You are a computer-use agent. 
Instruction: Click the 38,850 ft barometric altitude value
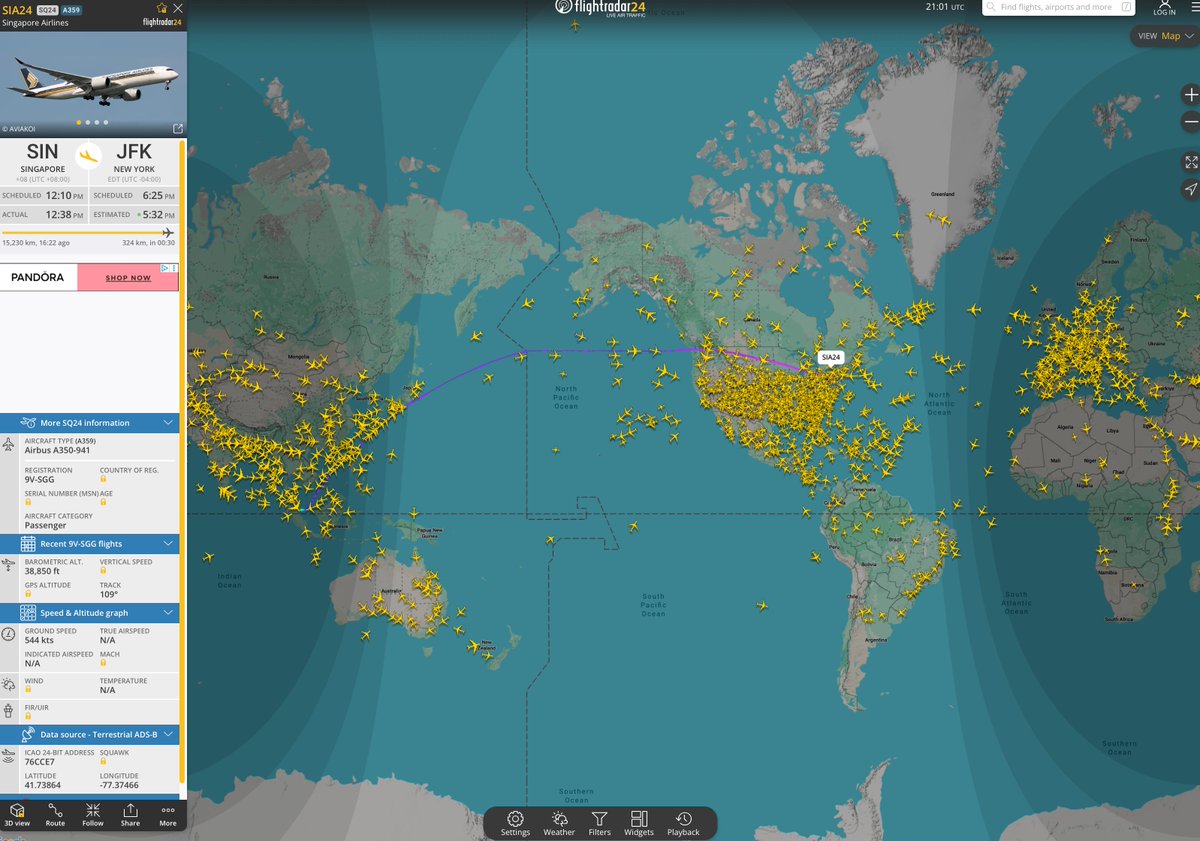(43, 571)
